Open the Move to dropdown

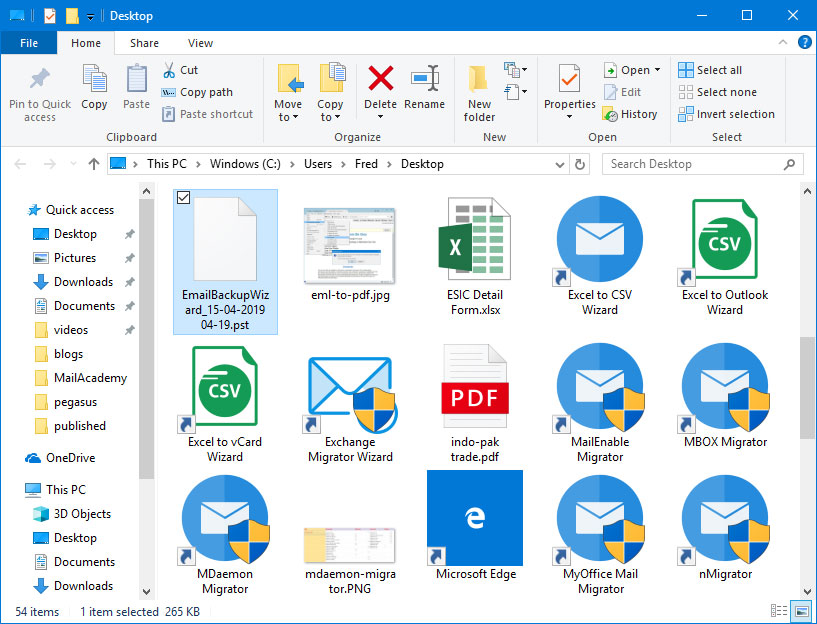tap(288, 111)
